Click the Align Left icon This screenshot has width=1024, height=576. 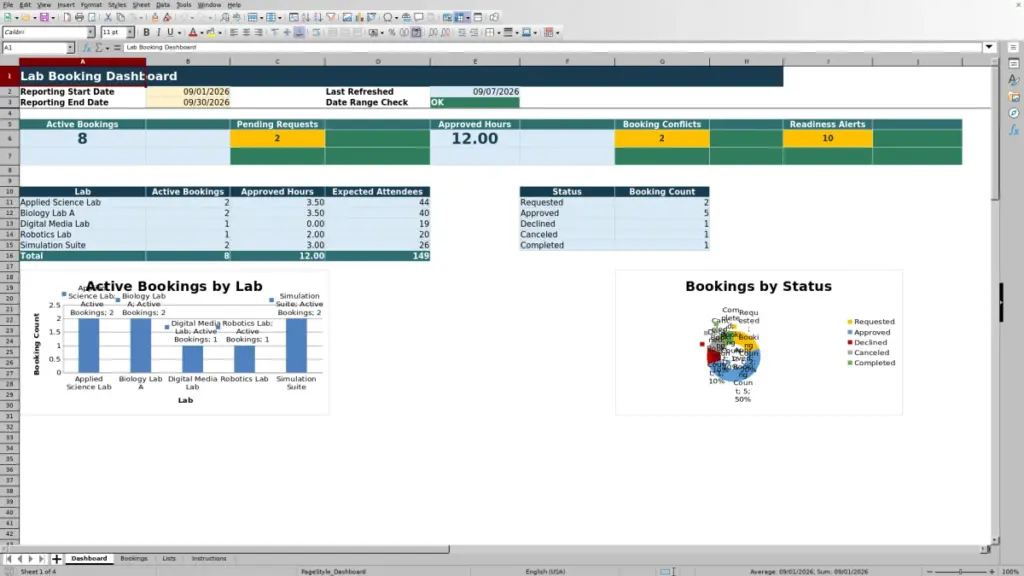(234, 32)
